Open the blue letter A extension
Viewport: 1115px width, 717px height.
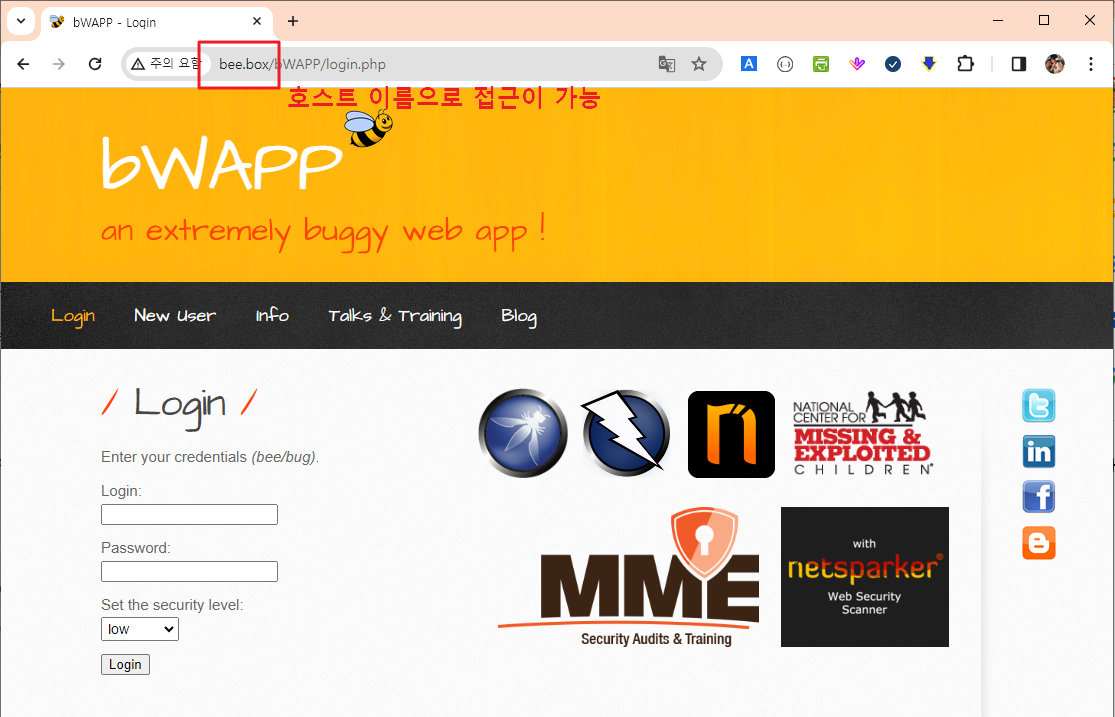click(x=749, y=64)
